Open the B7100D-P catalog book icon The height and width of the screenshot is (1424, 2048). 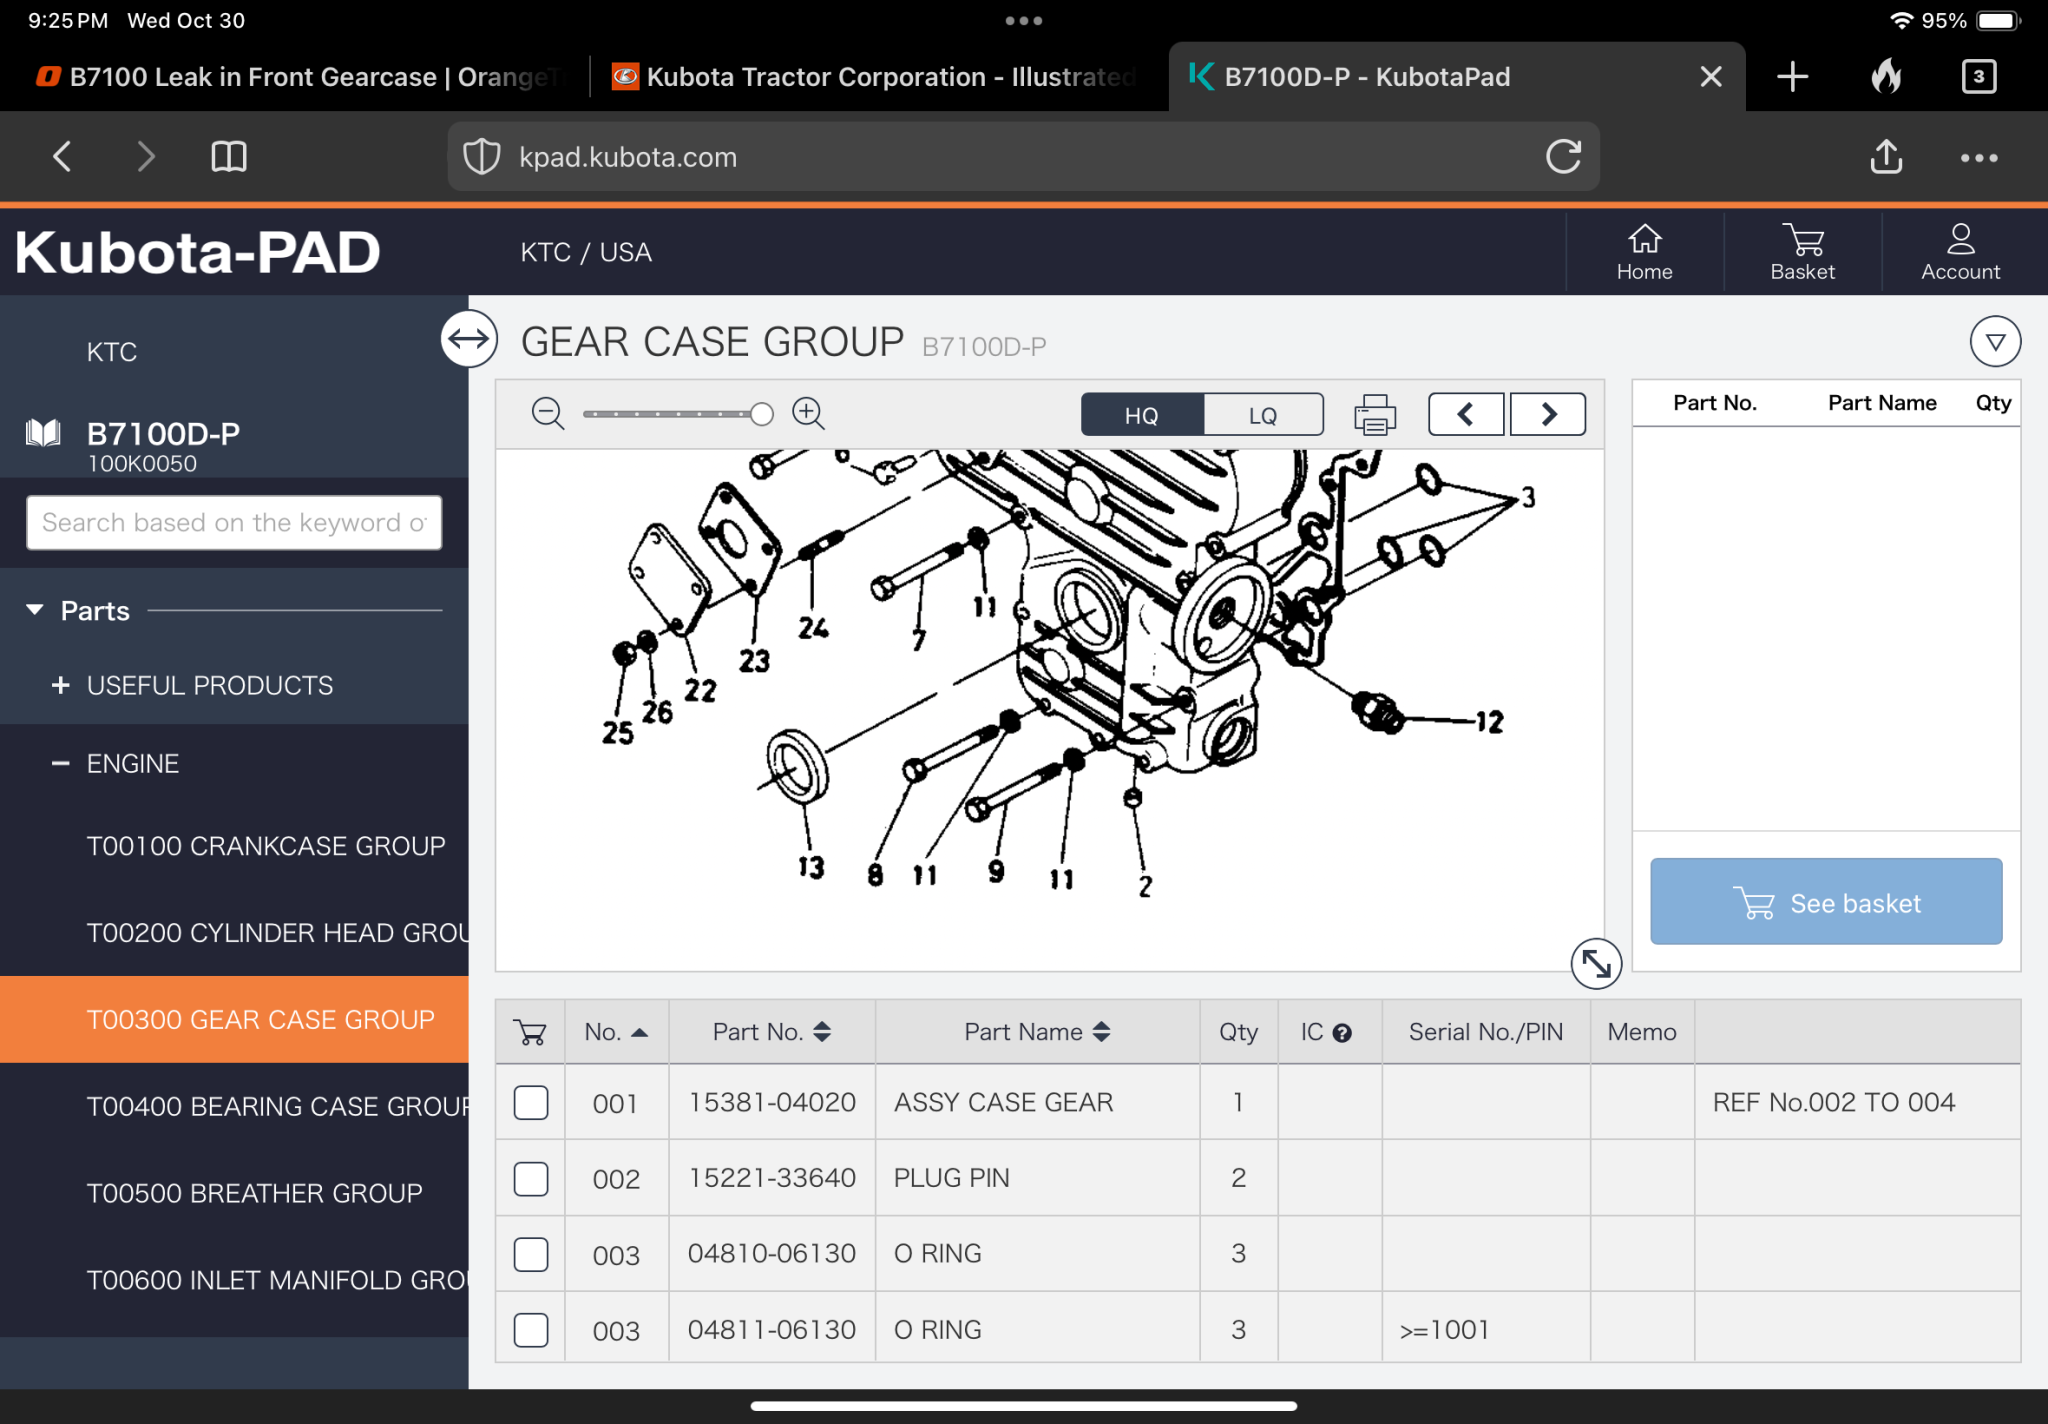click(44, 433)
